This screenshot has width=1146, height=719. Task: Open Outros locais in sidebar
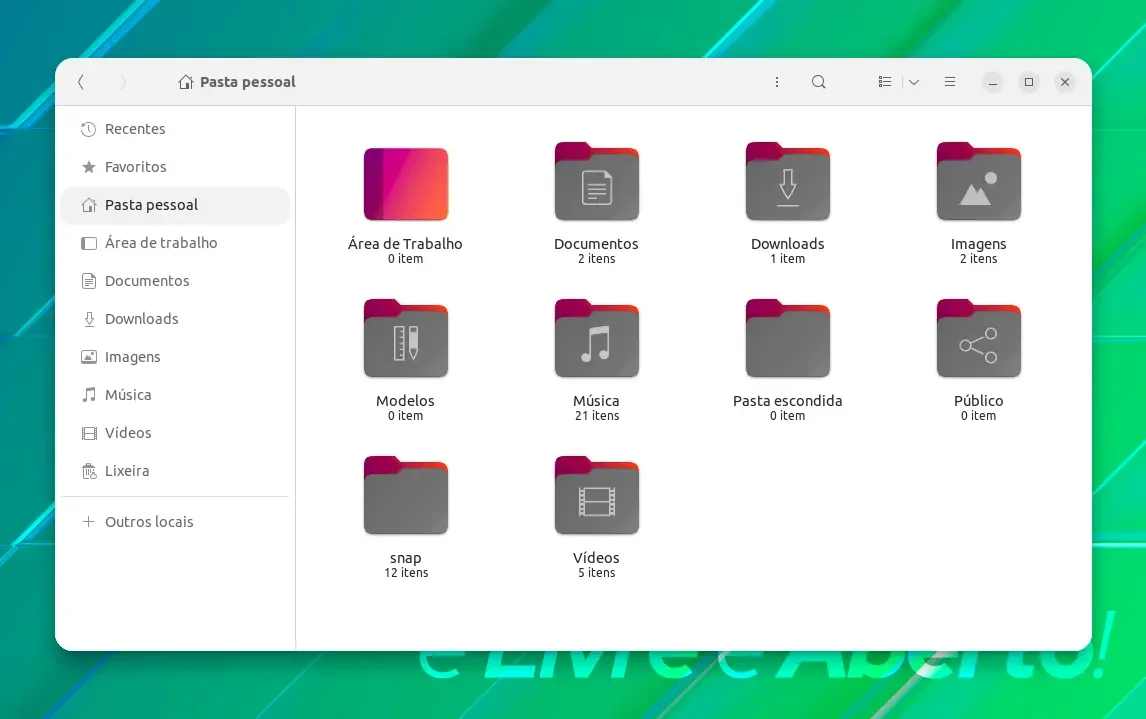click(x=175, y=522)
